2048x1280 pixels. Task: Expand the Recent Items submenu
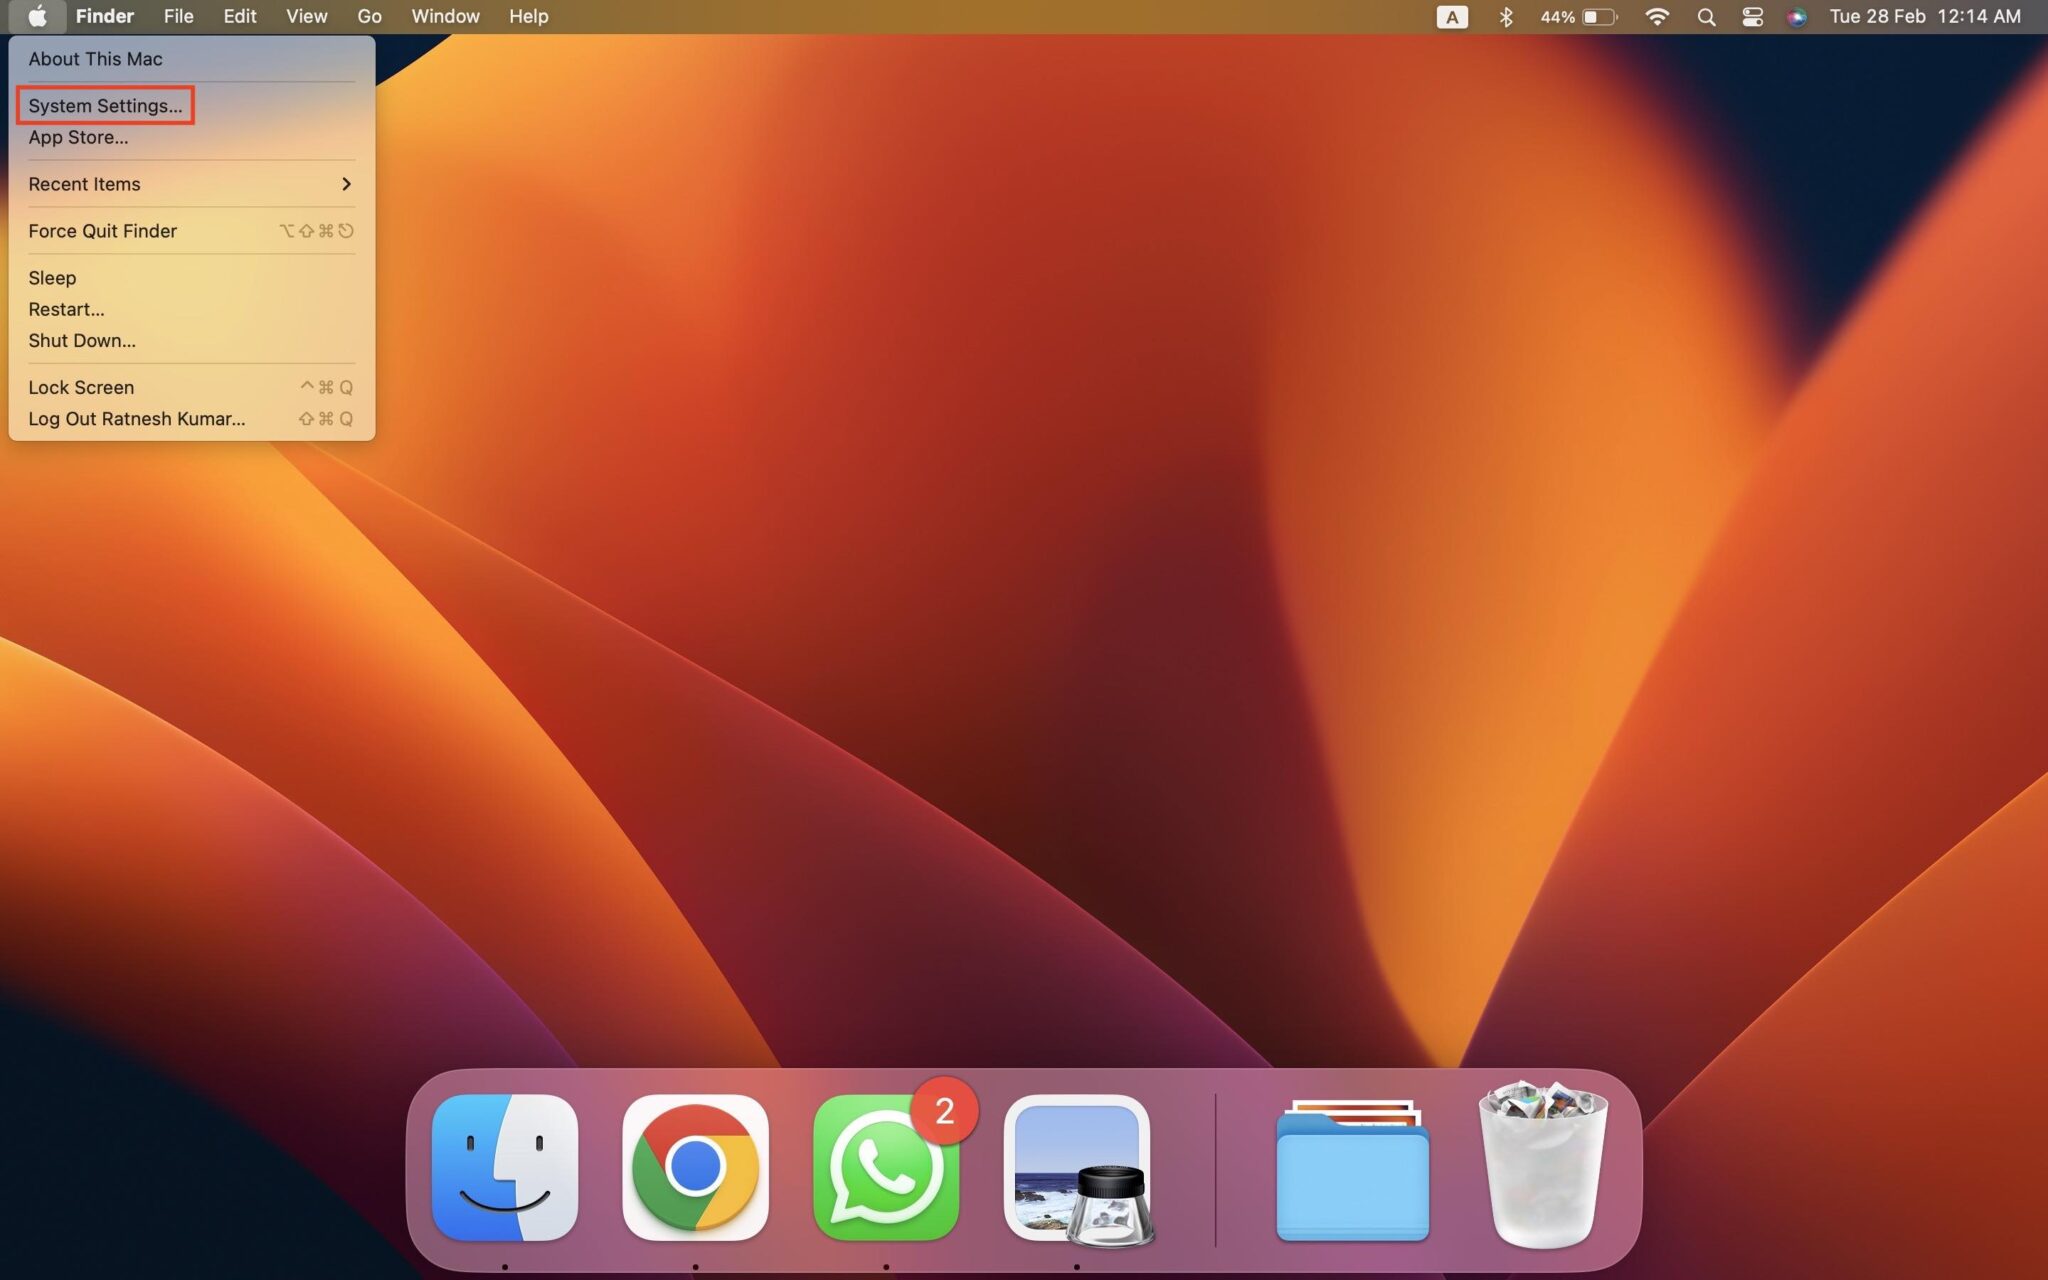[84, 184]
